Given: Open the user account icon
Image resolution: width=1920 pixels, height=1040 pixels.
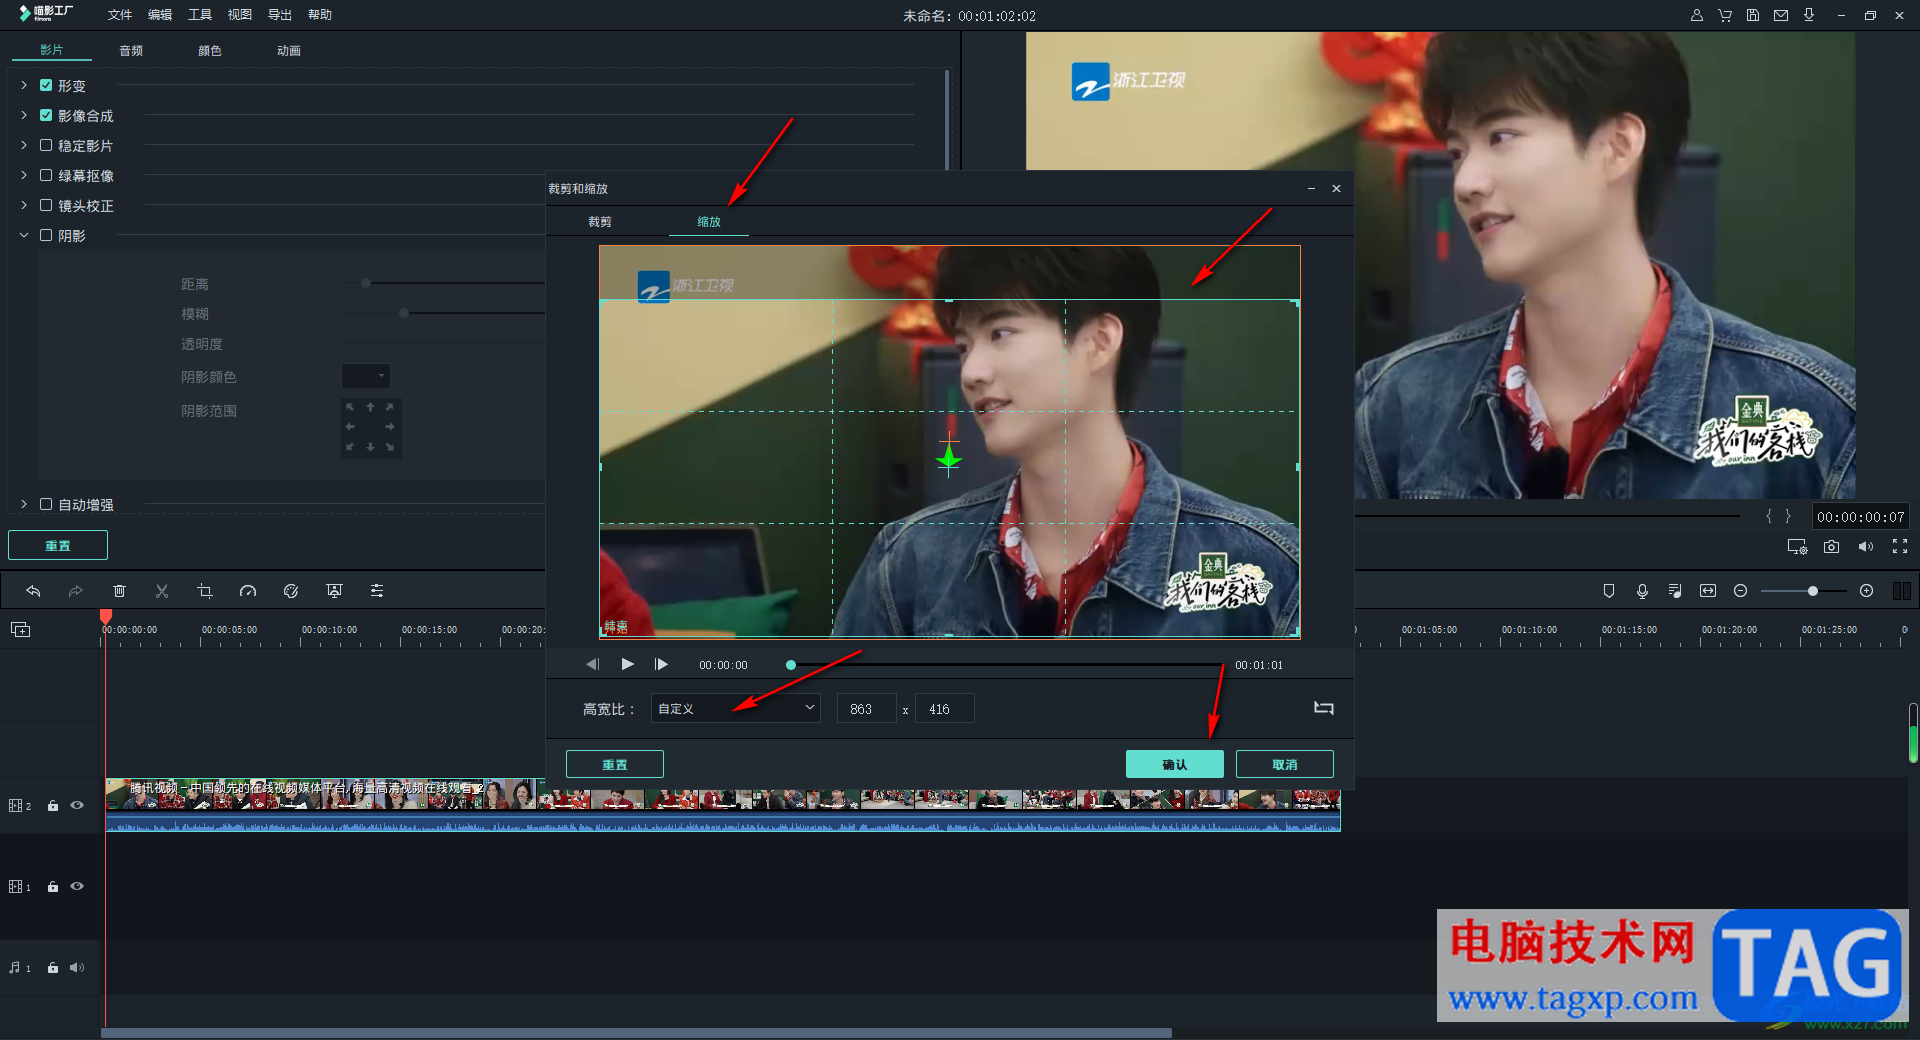Looking at the screenshot, I should click(1697, 15).
